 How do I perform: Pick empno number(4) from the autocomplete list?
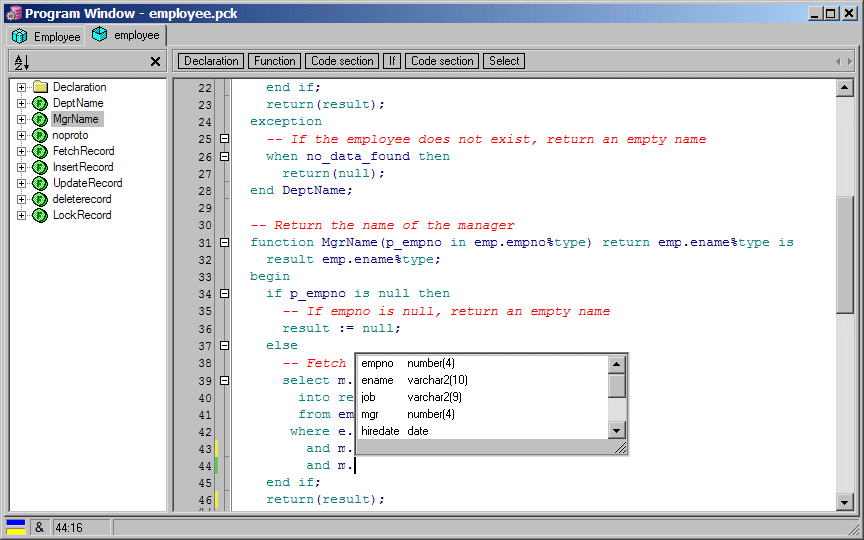point(483,363)
